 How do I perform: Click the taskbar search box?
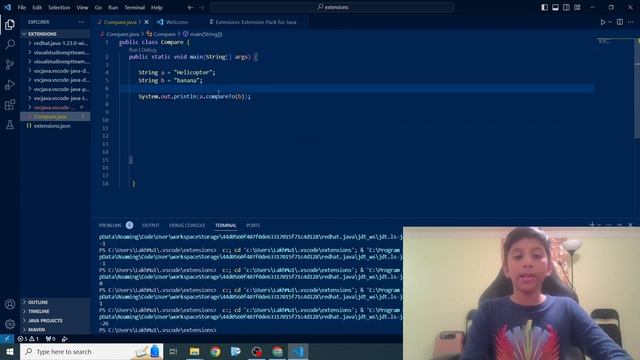click(x=91, y=351)
